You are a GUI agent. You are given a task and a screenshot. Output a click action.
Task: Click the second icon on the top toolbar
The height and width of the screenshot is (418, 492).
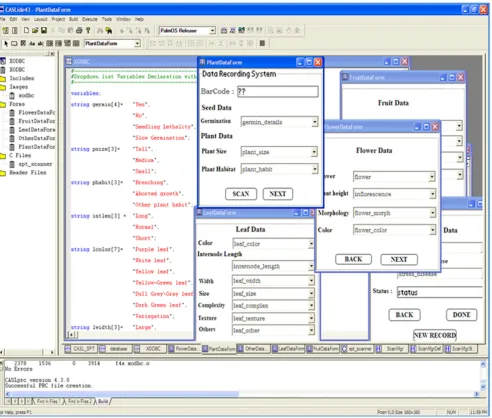pyautogui.click(x=15, y=31)
